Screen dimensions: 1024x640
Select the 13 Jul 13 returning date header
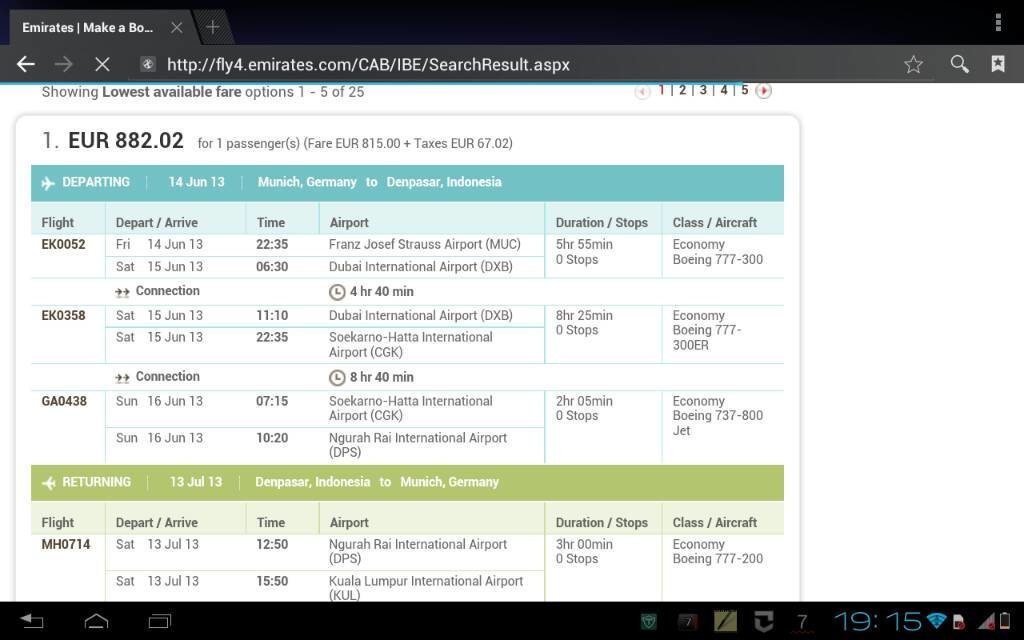[196, 482]
